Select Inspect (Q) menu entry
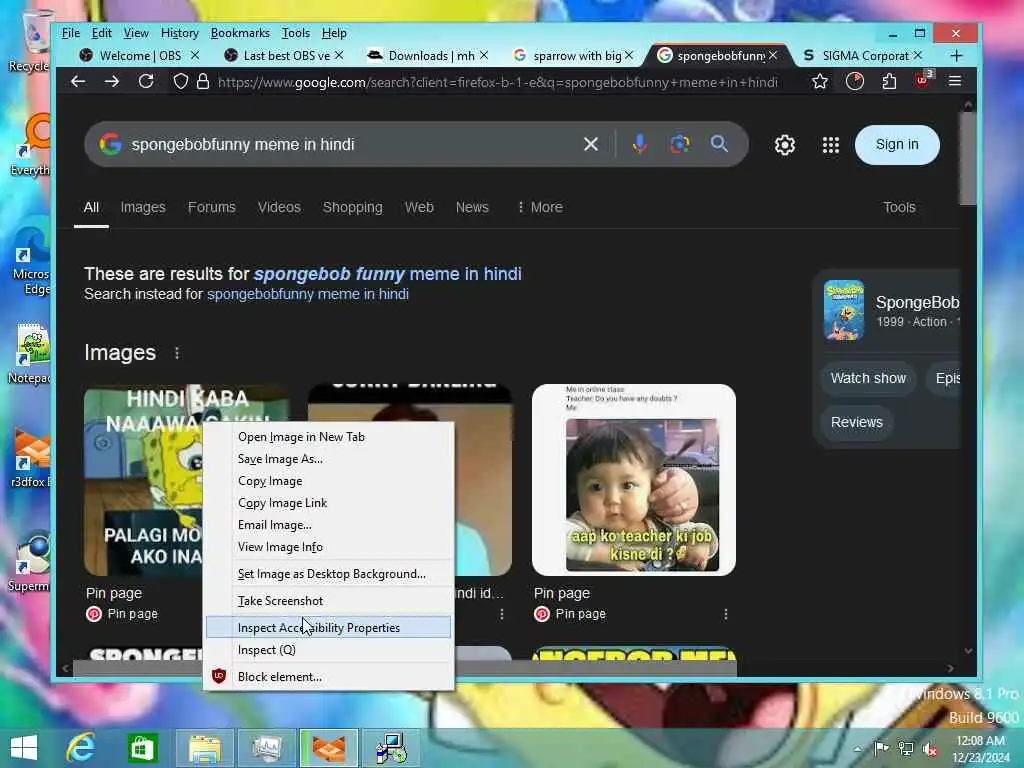This screenshot has height=768, width=1024. 328,650
